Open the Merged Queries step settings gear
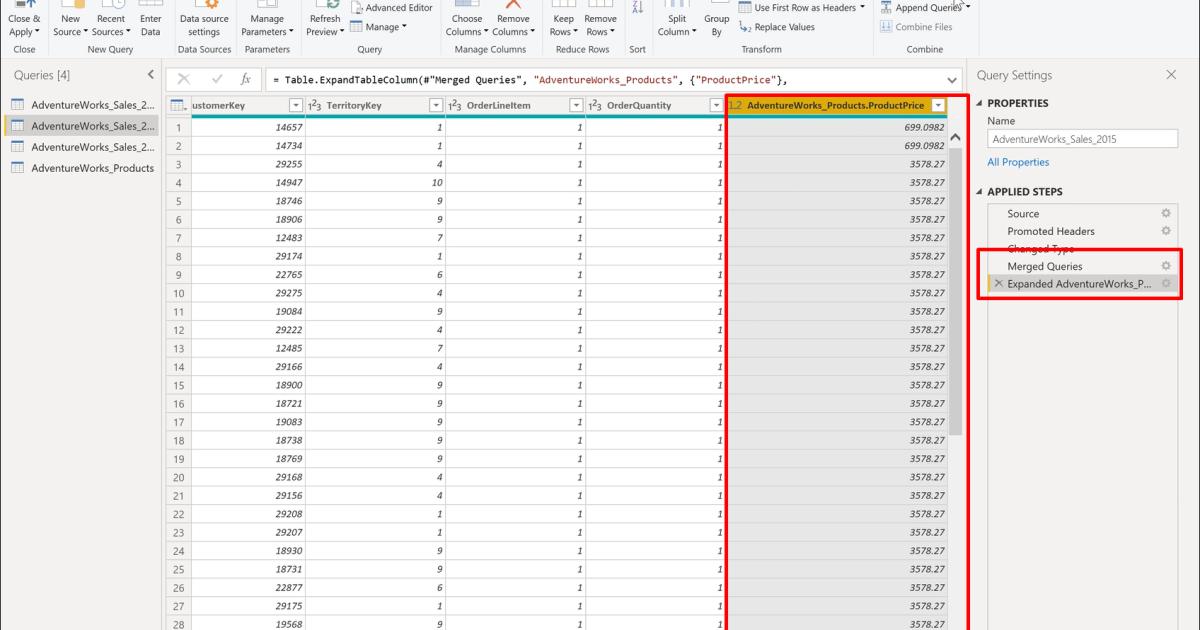Screen dimensions: 1200x630 (x=1166, y=265)
